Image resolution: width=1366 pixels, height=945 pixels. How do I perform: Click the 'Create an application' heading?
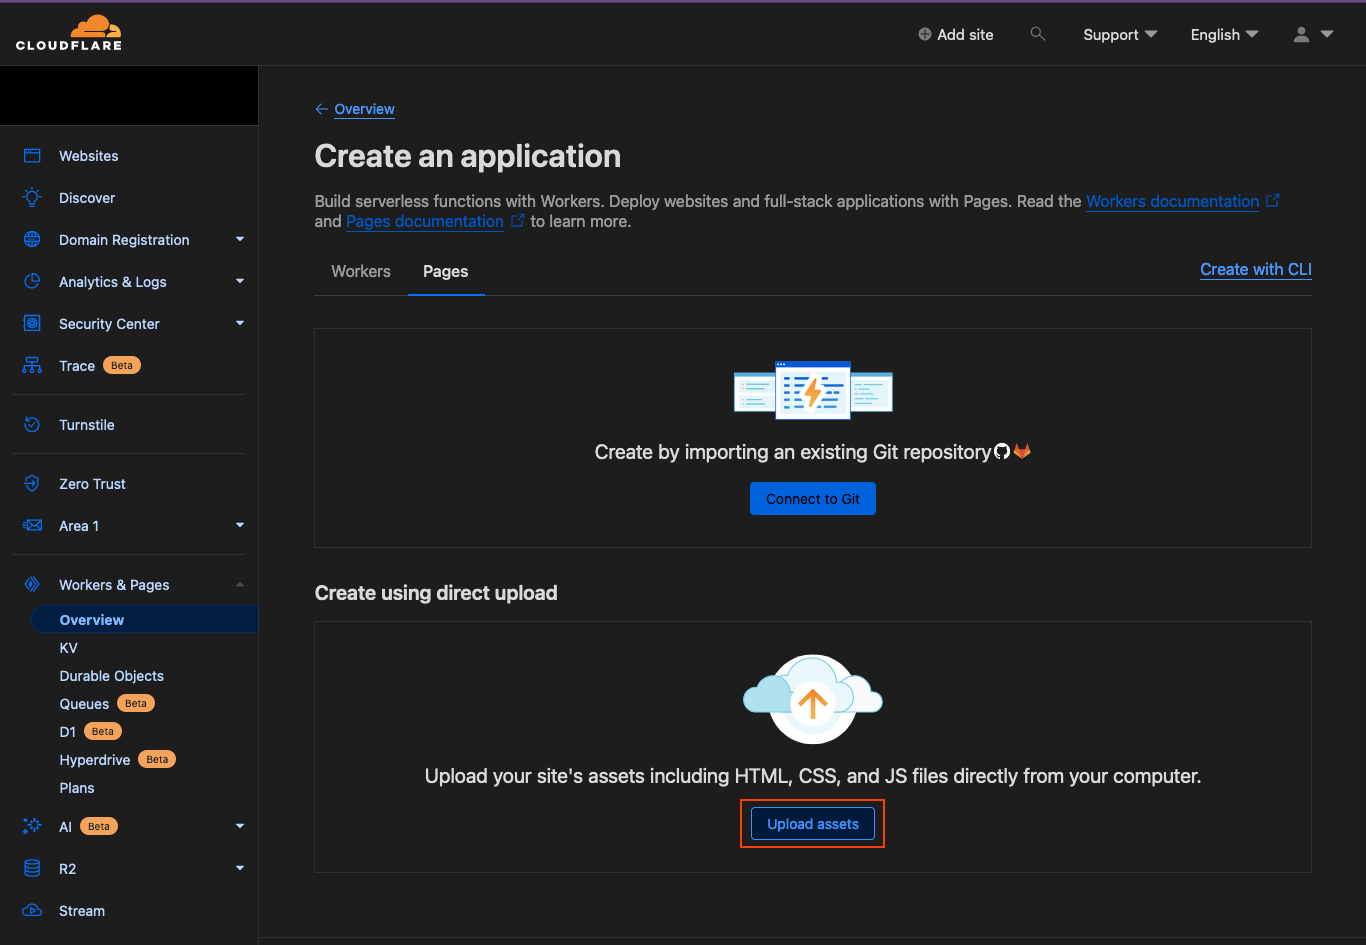click(468, 156)
